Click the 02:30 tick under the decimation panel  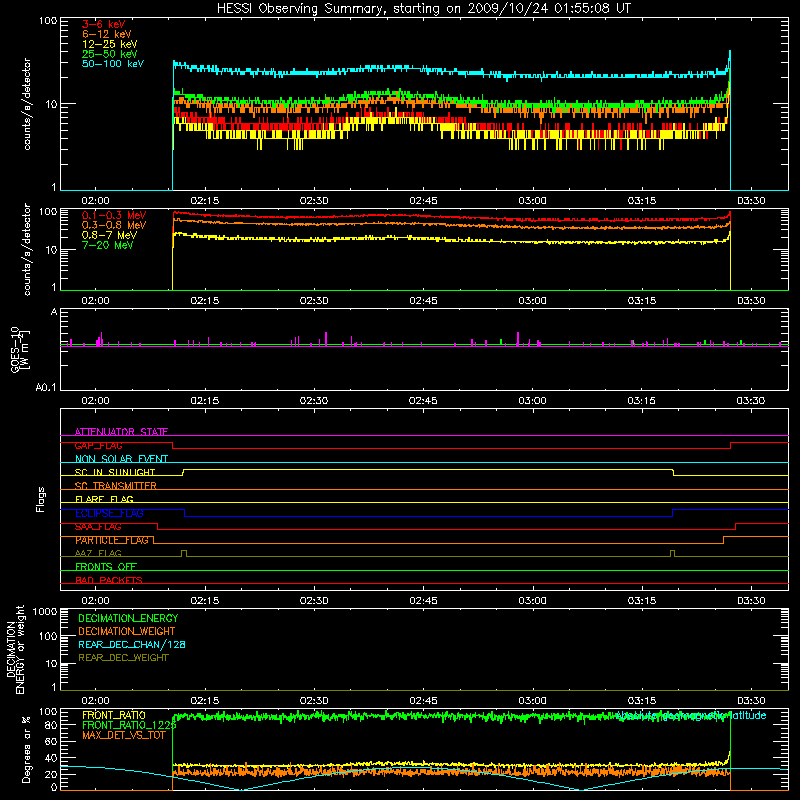[x=314, y=701]
